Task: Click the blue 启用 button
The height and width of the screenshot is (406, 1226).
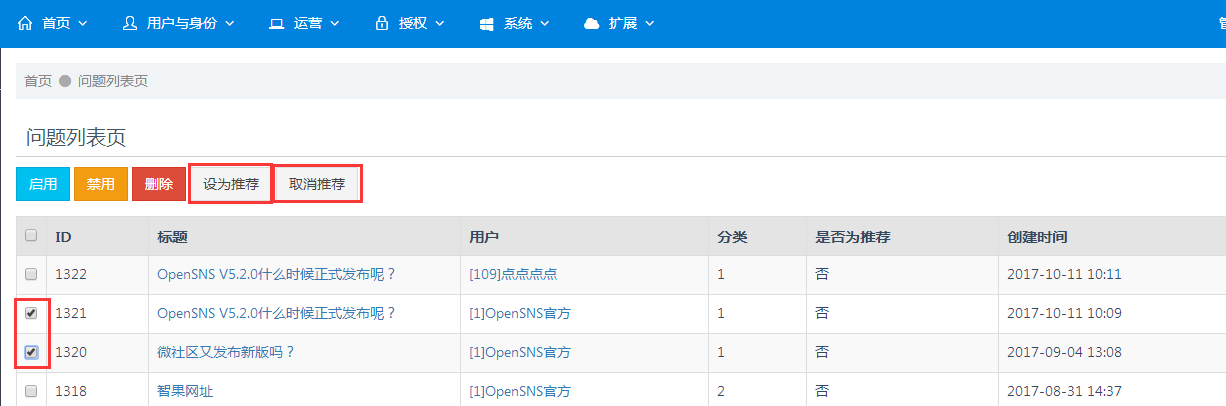Action: 43,184
